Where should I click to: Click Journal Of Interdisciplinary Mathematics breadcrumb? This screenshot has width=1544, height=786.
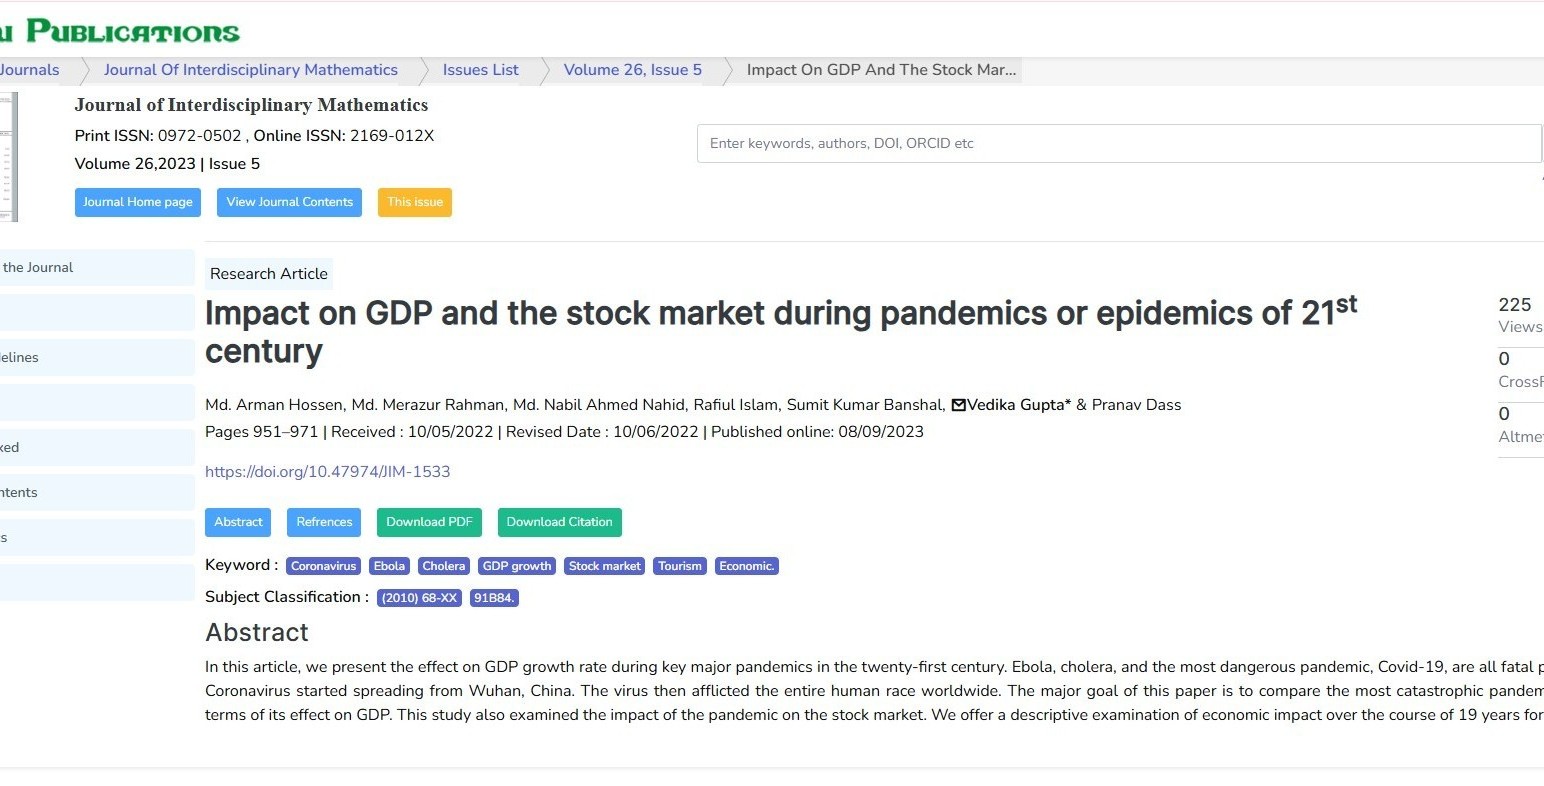coord(251,69)
